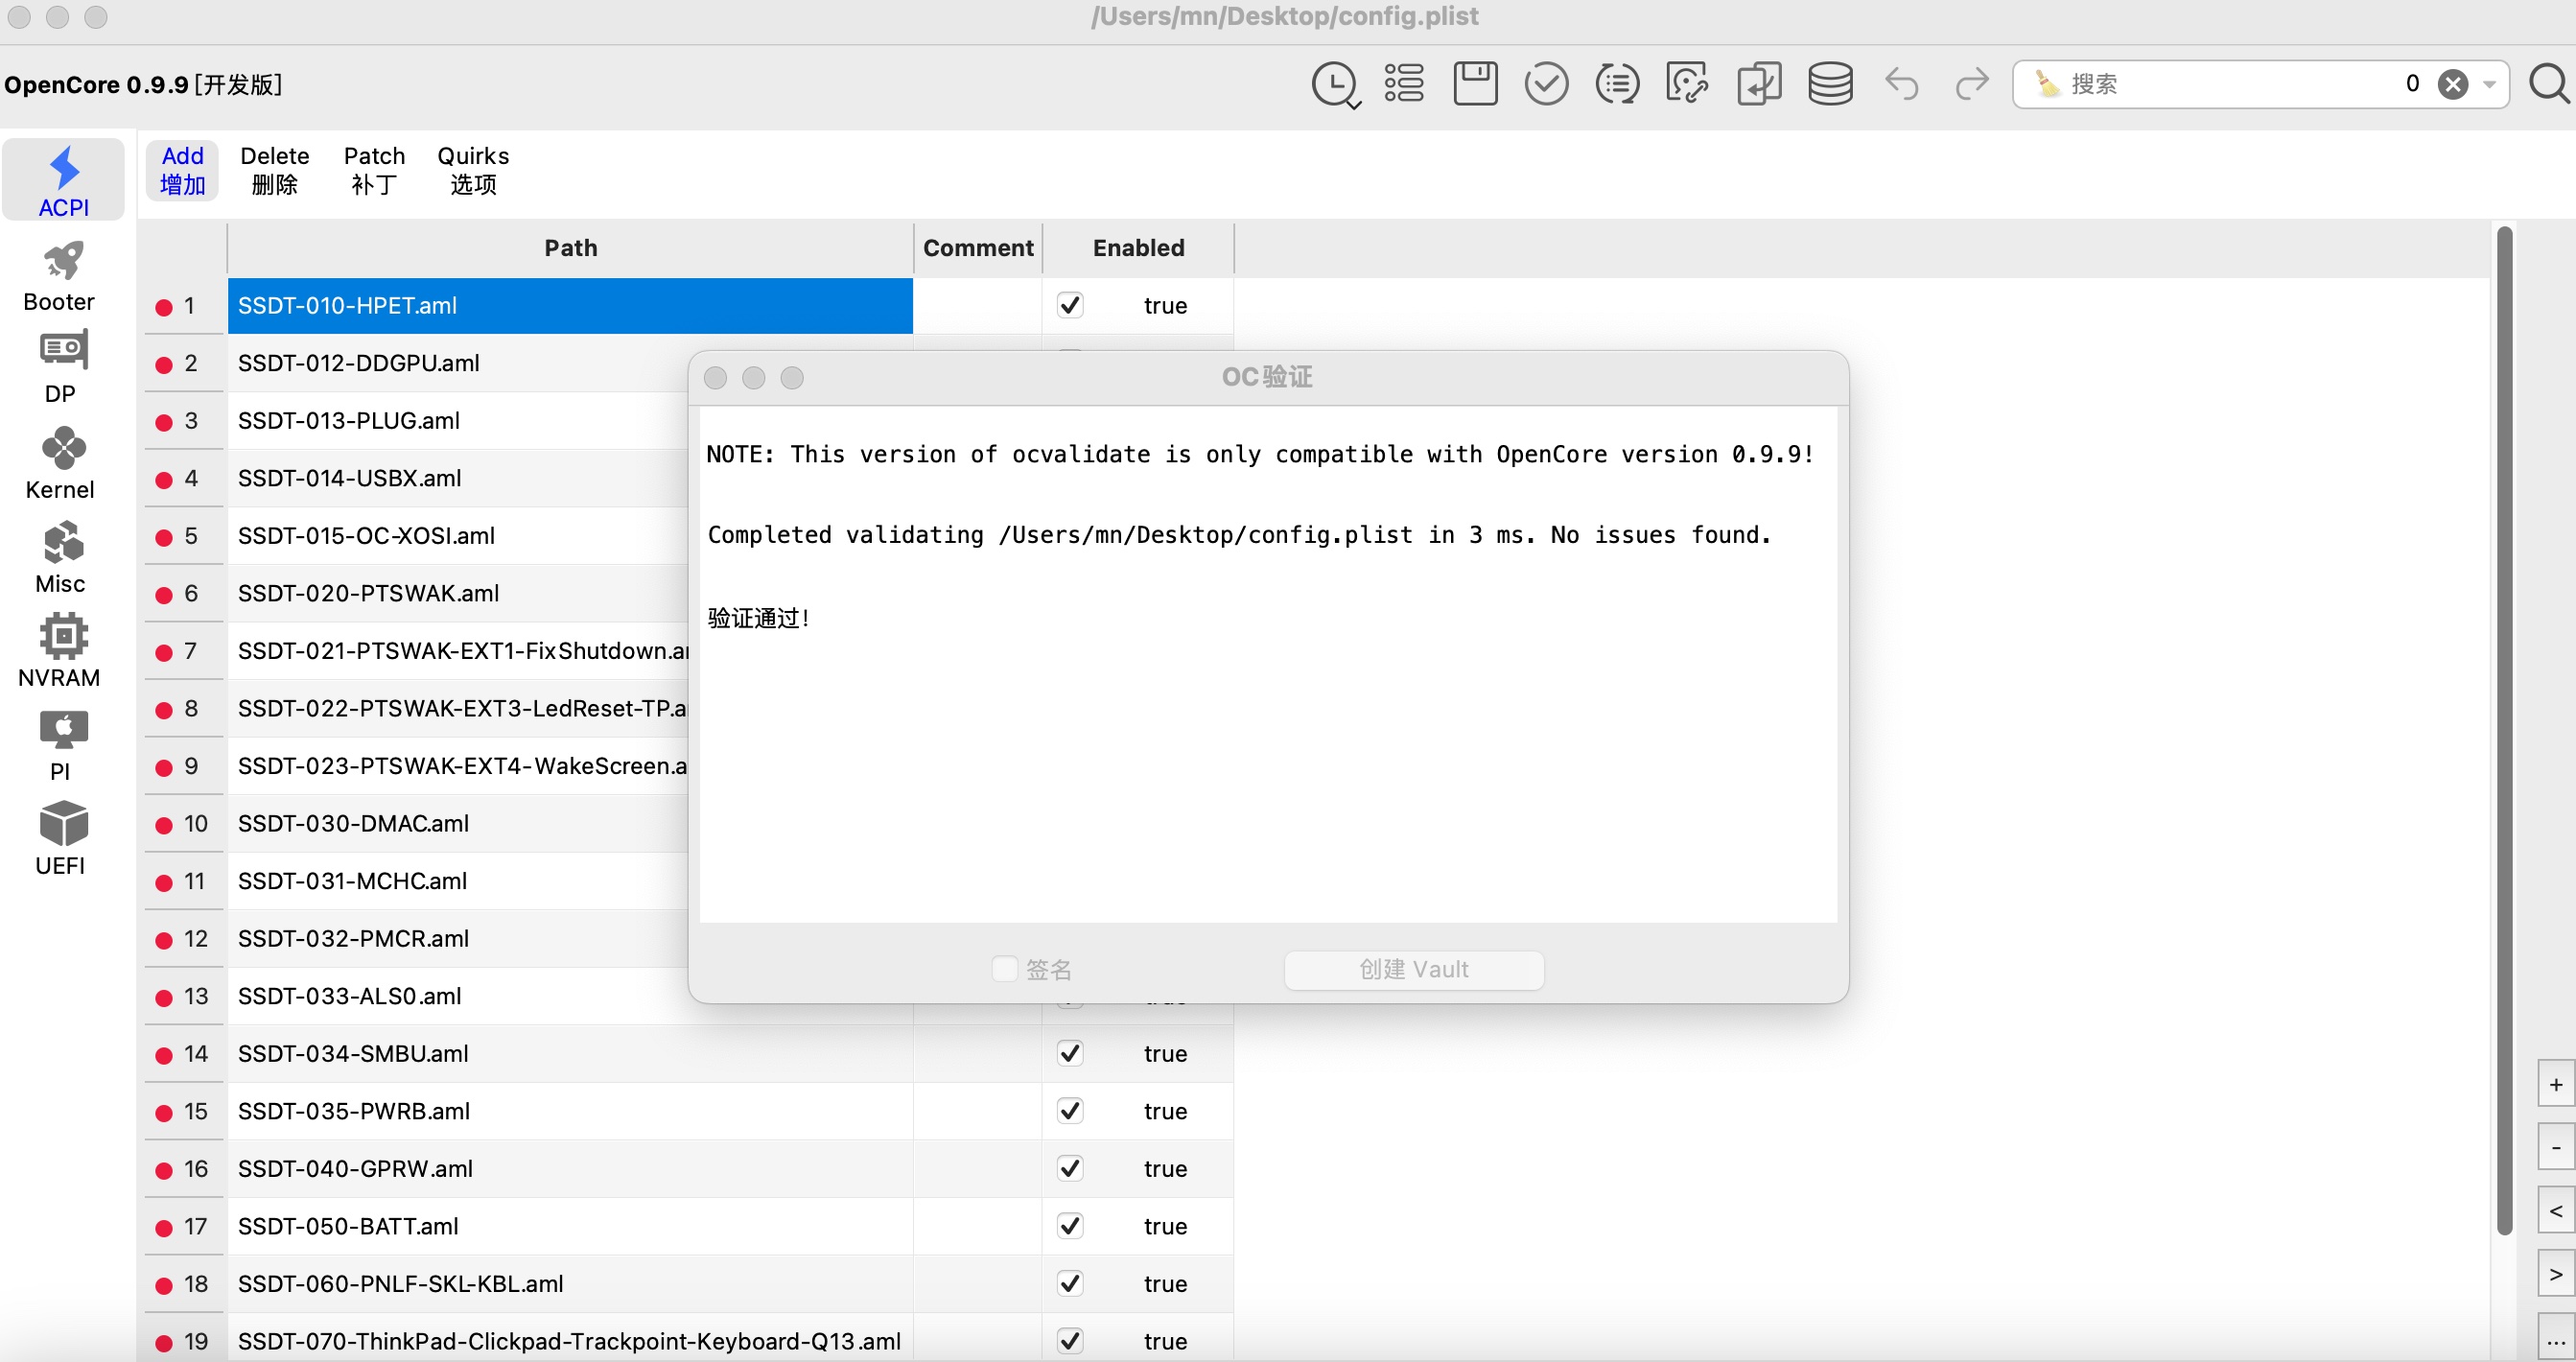
Task: Click the Enabled column header
Action: [1138, 248]
